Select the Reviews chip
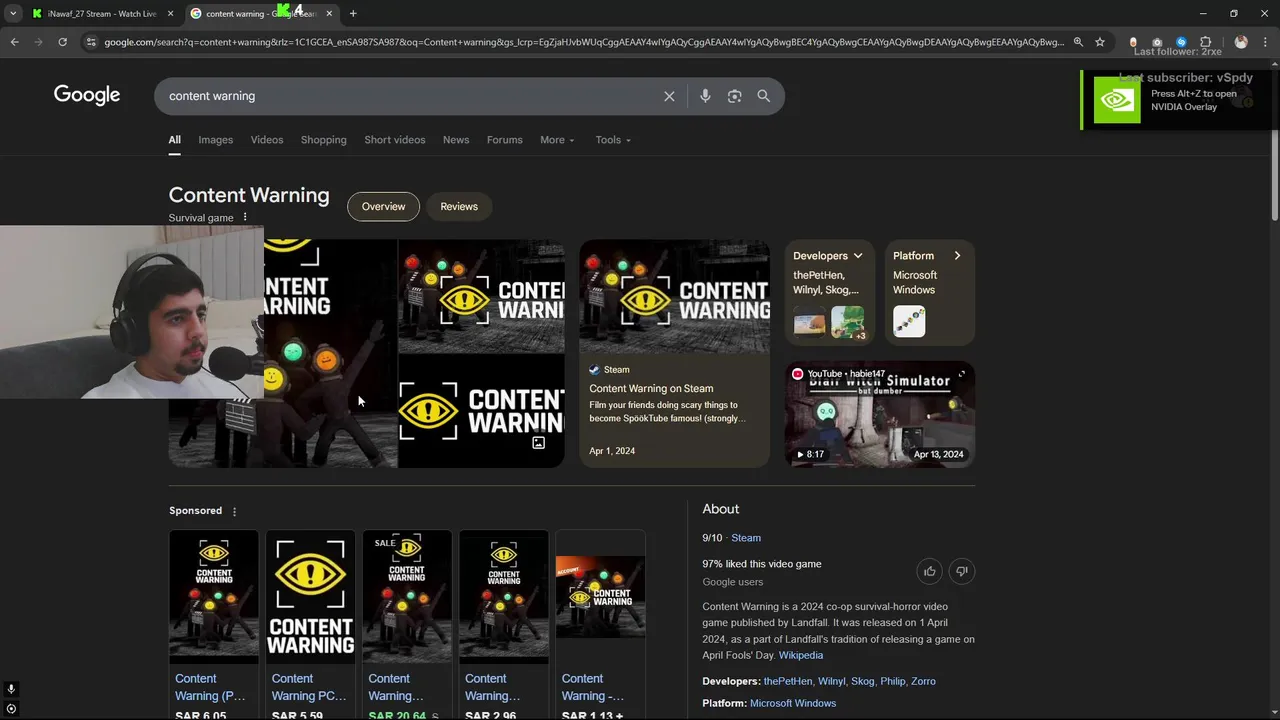The height and width of the screenshot is (720, 1280). pos(459,206)
